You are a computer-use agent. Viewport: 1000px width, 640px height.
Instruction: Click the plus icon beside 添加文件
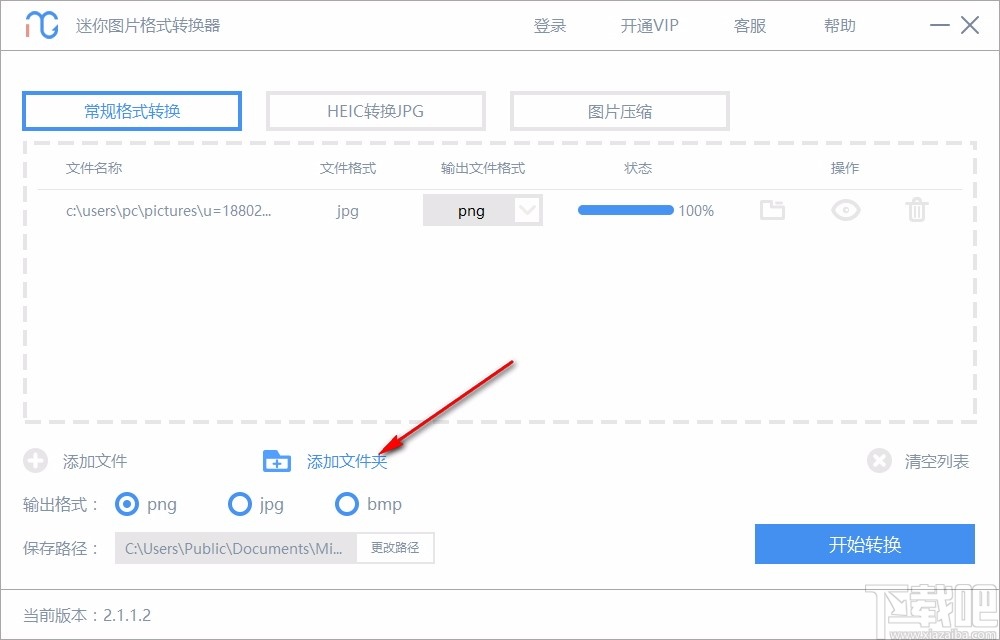click(x=36, y=461)
